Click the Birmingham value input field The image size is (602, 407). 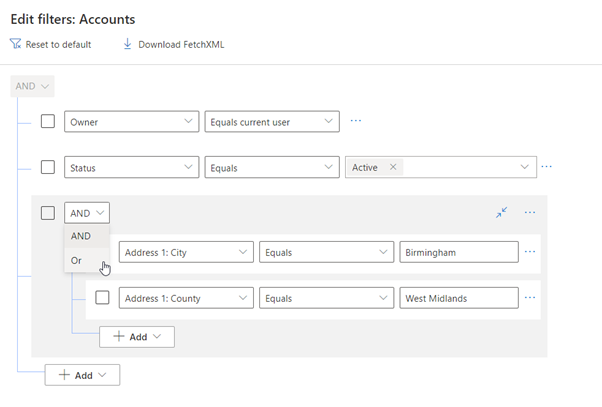457,252
